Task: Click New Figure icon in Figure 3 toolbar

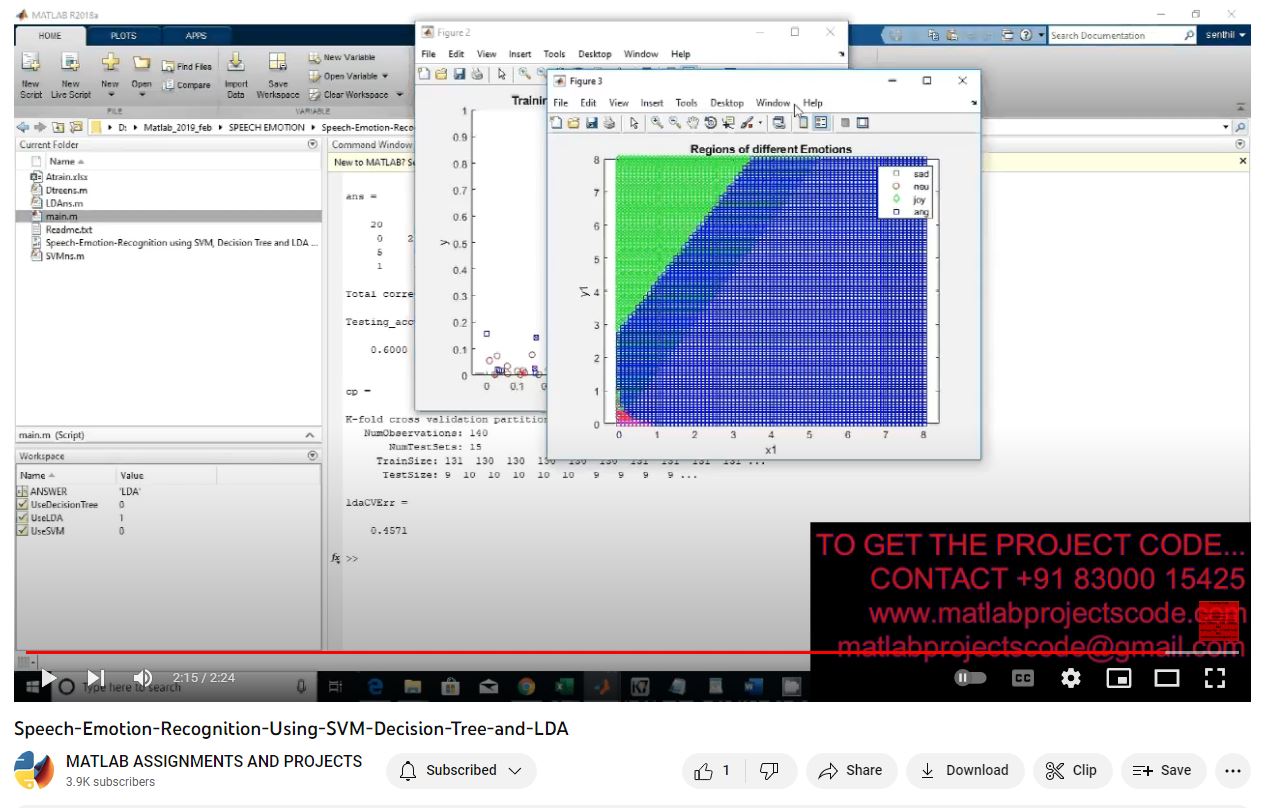Action: coord(558,123)
